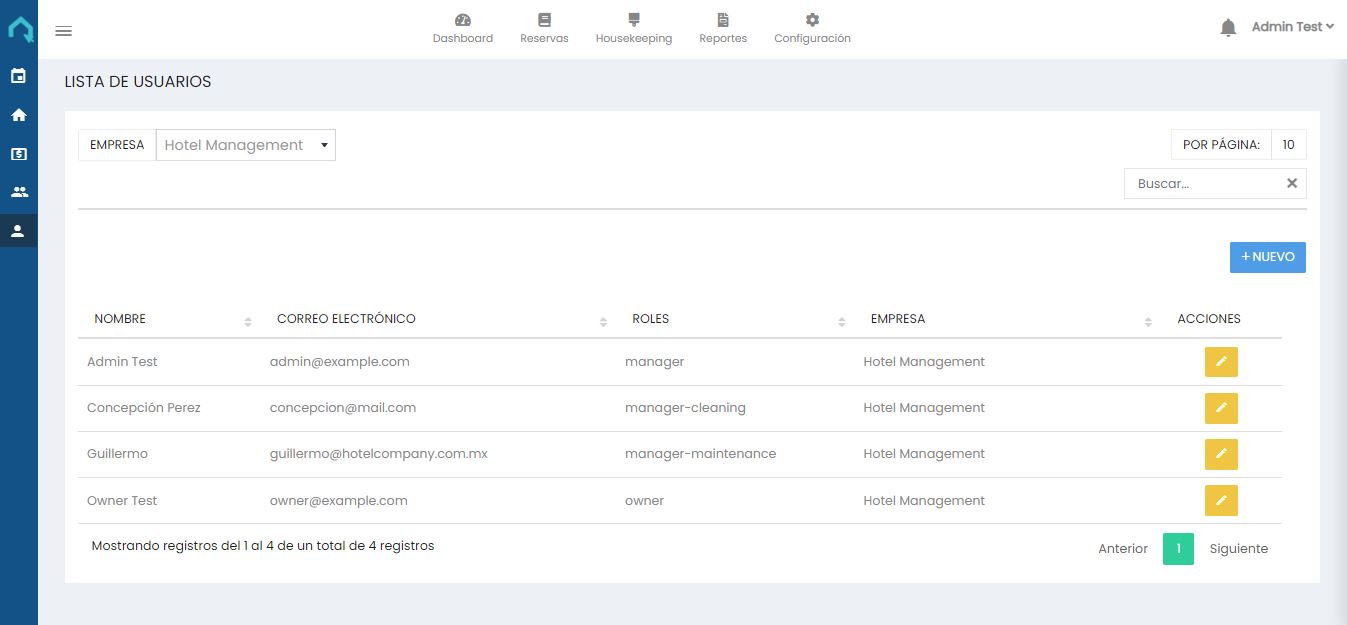The height and width of the screenshot is (625, 1347).
Task: Click the + NUEVO button
Action: [x=1267, y=257]
